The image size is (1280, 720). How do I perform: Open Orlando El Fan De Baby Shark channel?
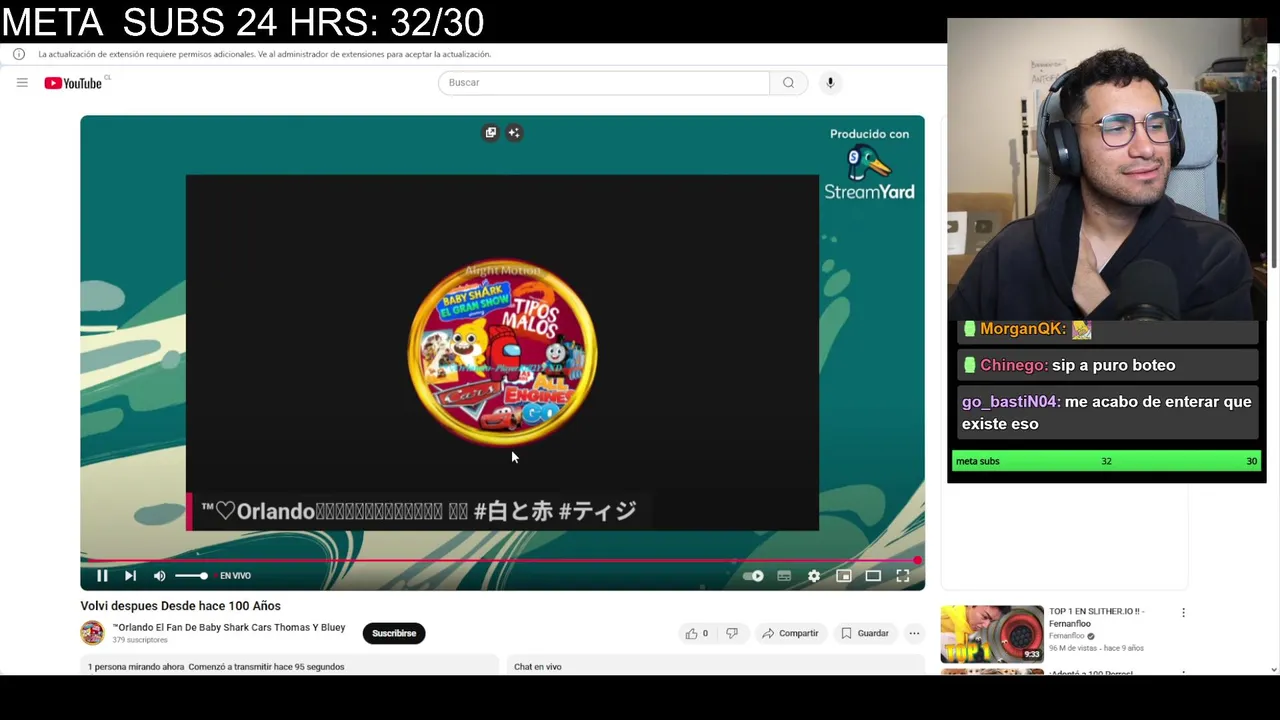(x=229, y=628)
